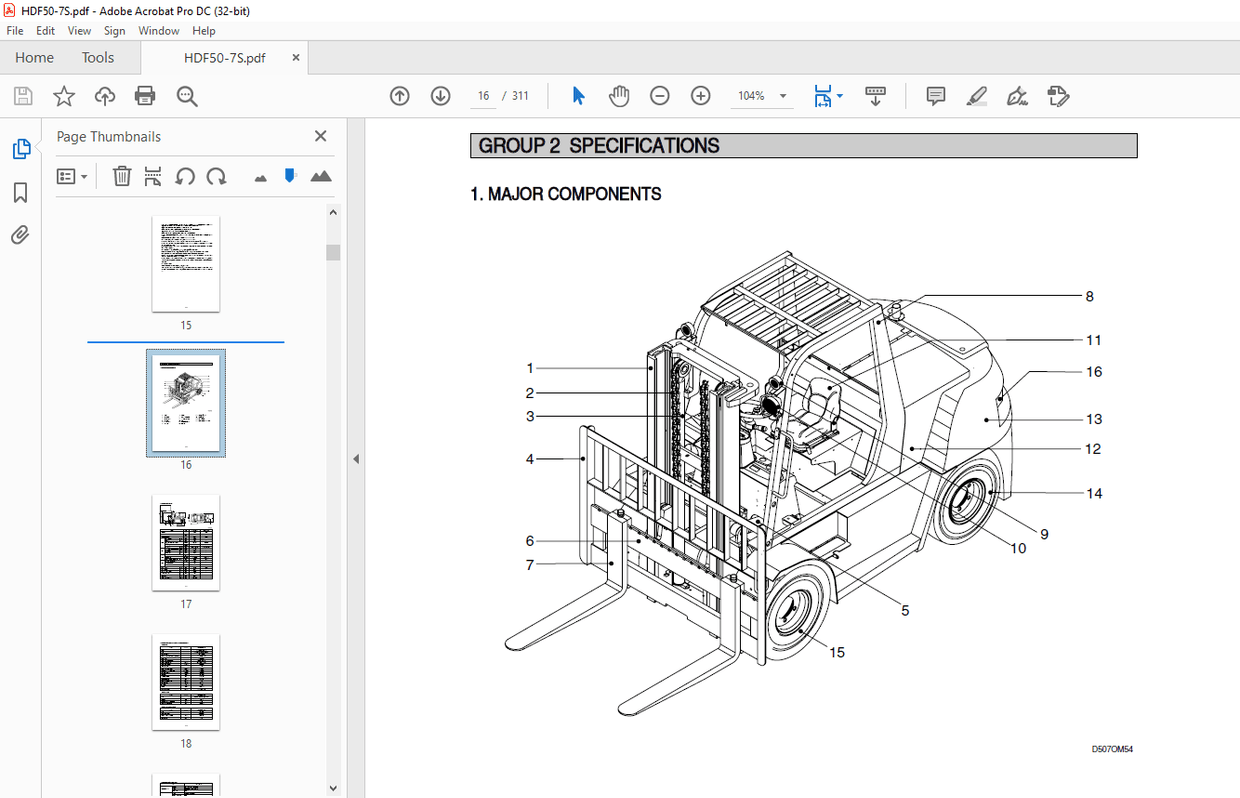Save the PDF file
Viewport: 1240px width, 798px height.
[22, 95]
